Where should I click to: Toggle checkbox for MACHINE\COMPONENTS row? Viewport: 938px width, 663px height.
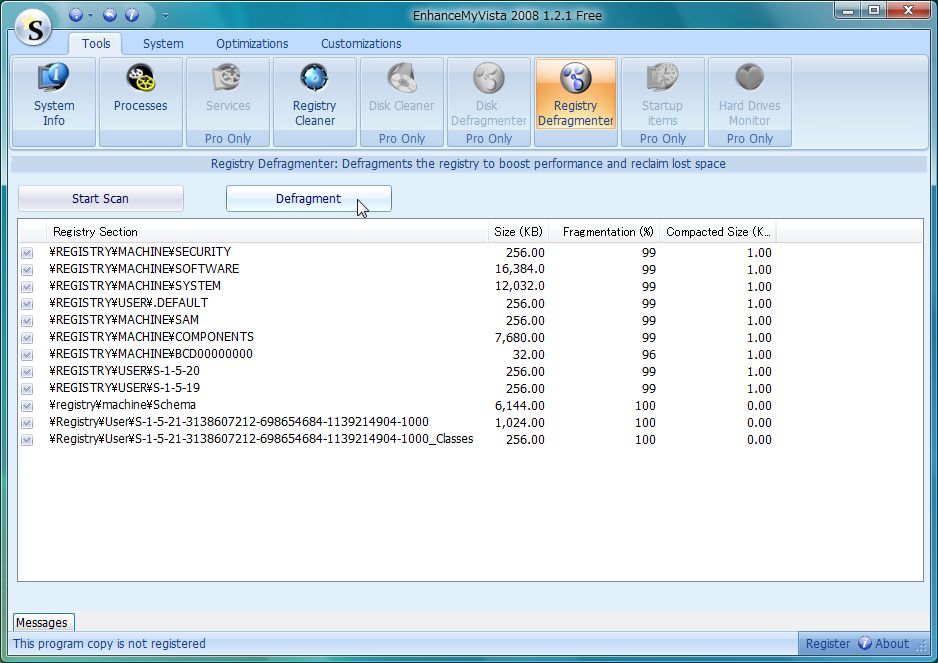pyautogui.click(x=27, y=337)
